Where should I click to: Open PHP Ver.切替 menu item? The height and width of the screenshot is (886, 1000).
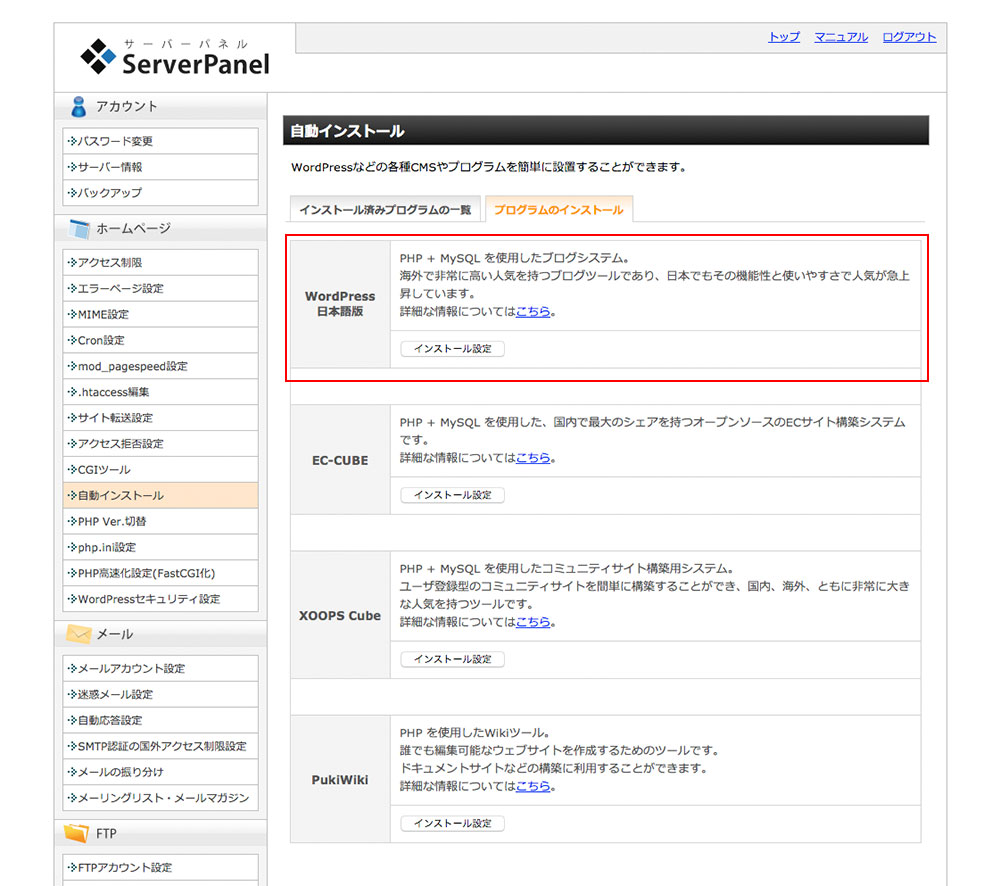[x=161, y=521]
